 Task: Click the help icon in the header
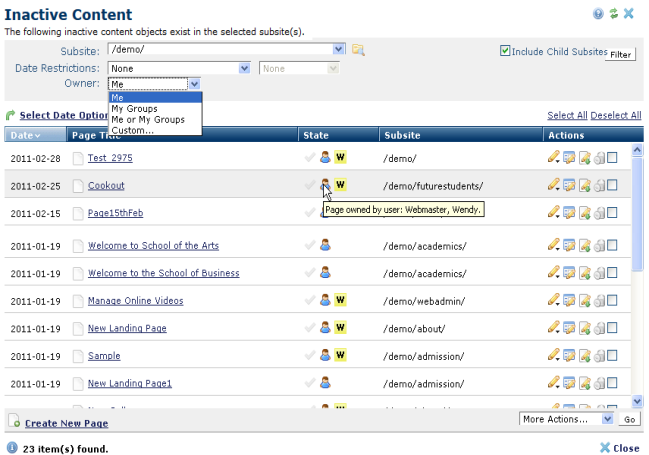pyautogui.click(x=598, y=14)
